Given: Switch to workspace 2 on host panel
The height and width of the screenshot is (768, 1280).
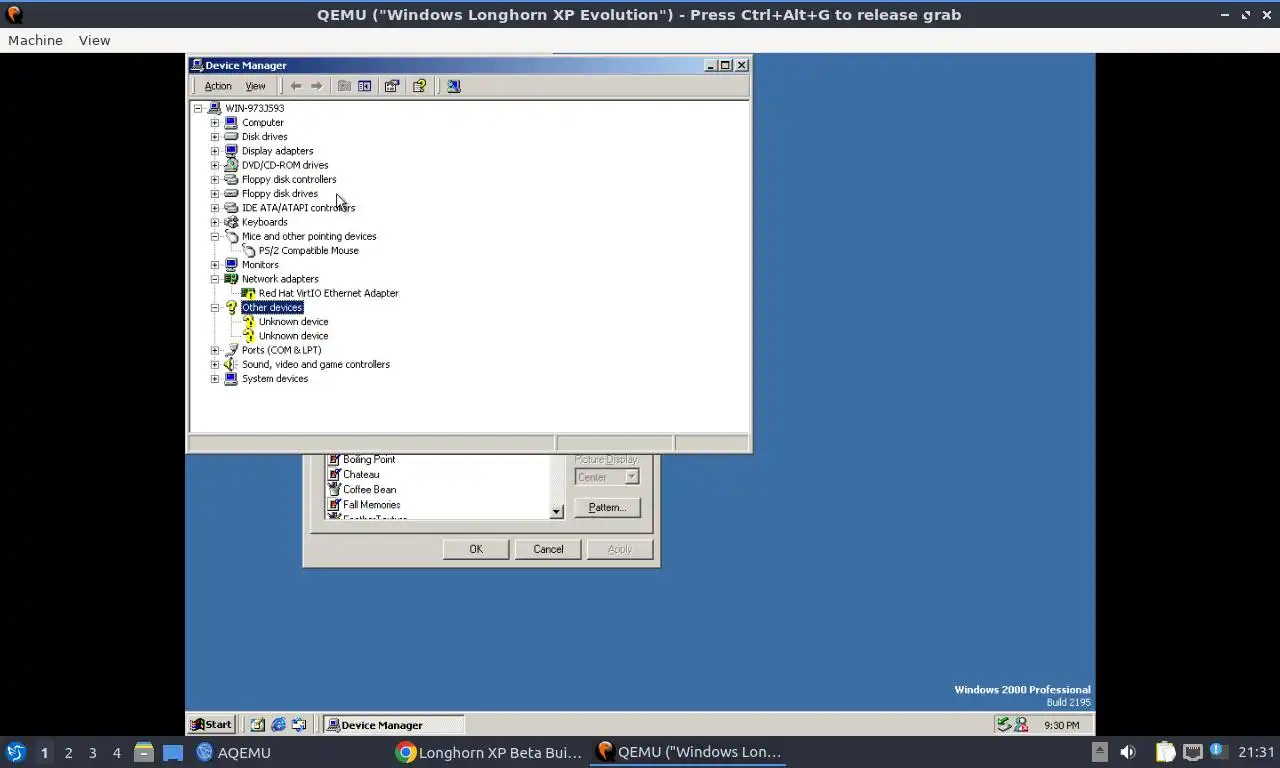Looking at the screenshot, I should pyautogui.click(x=68, y=752).
